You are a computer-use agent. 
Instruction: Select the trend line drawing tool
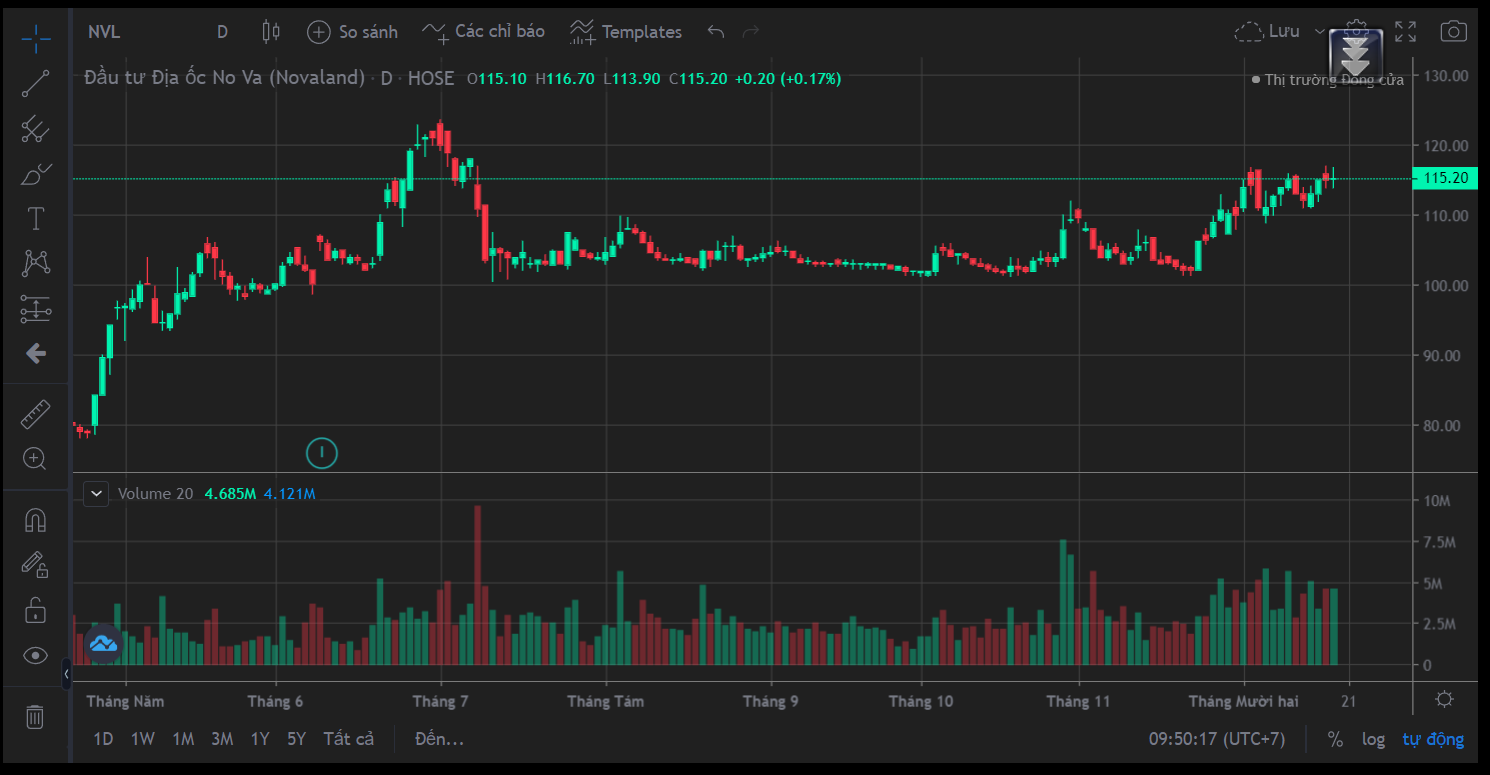coord(36,84)
